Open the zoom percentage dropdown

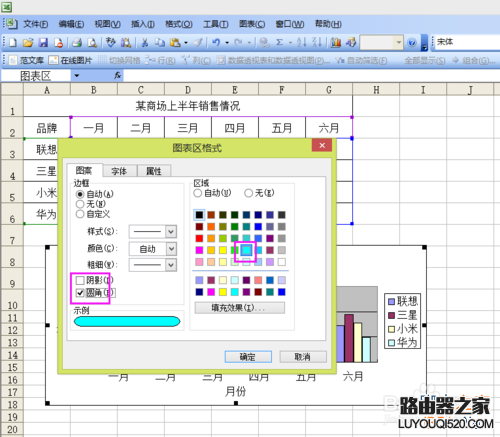(399, 43)
